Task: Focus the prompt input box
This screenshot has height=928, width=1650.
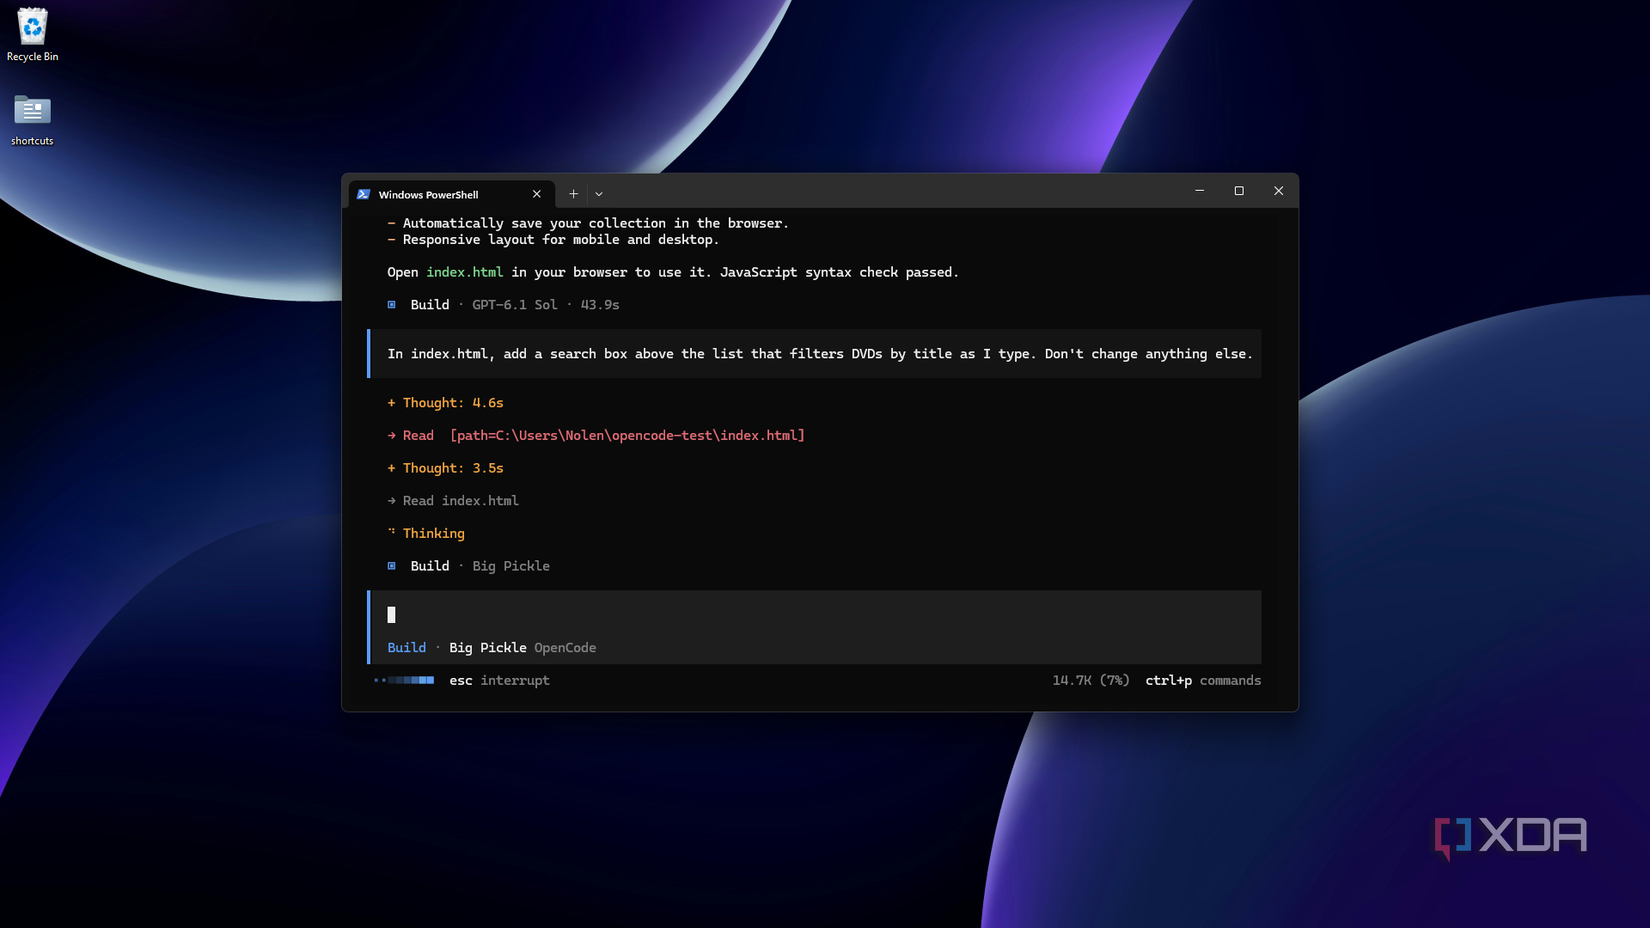Action: point(815,615)
